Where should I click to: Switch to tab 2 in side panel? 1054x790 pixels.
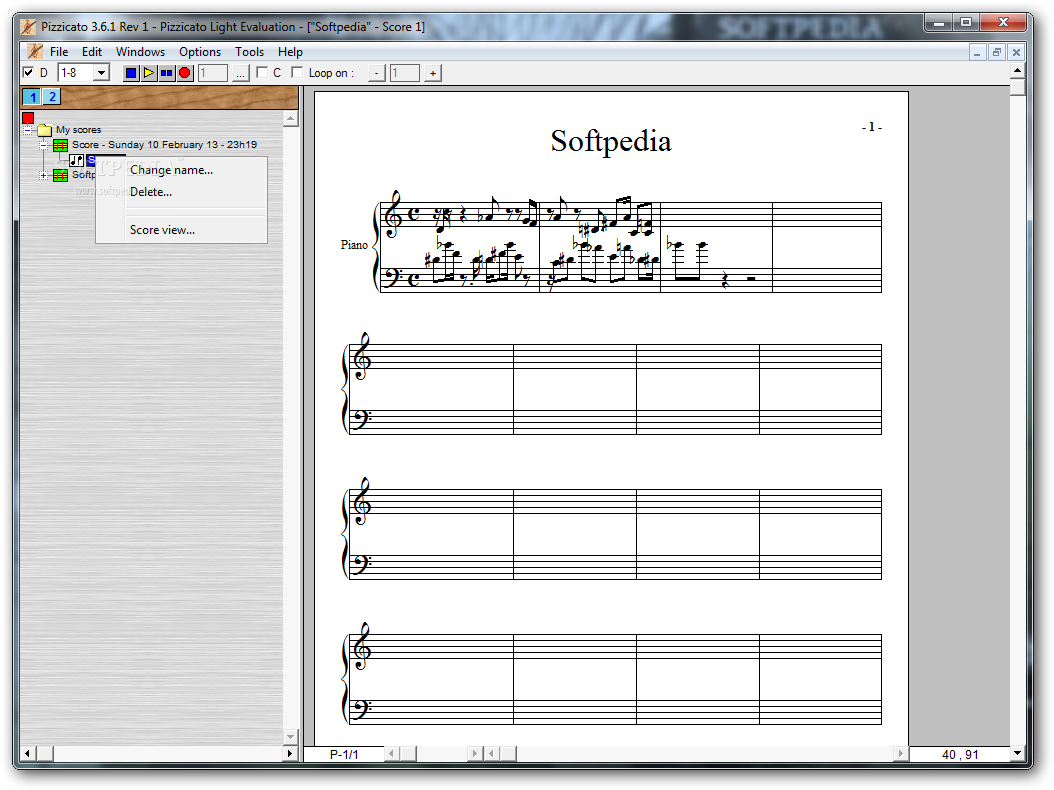click(x=52, y=97)
